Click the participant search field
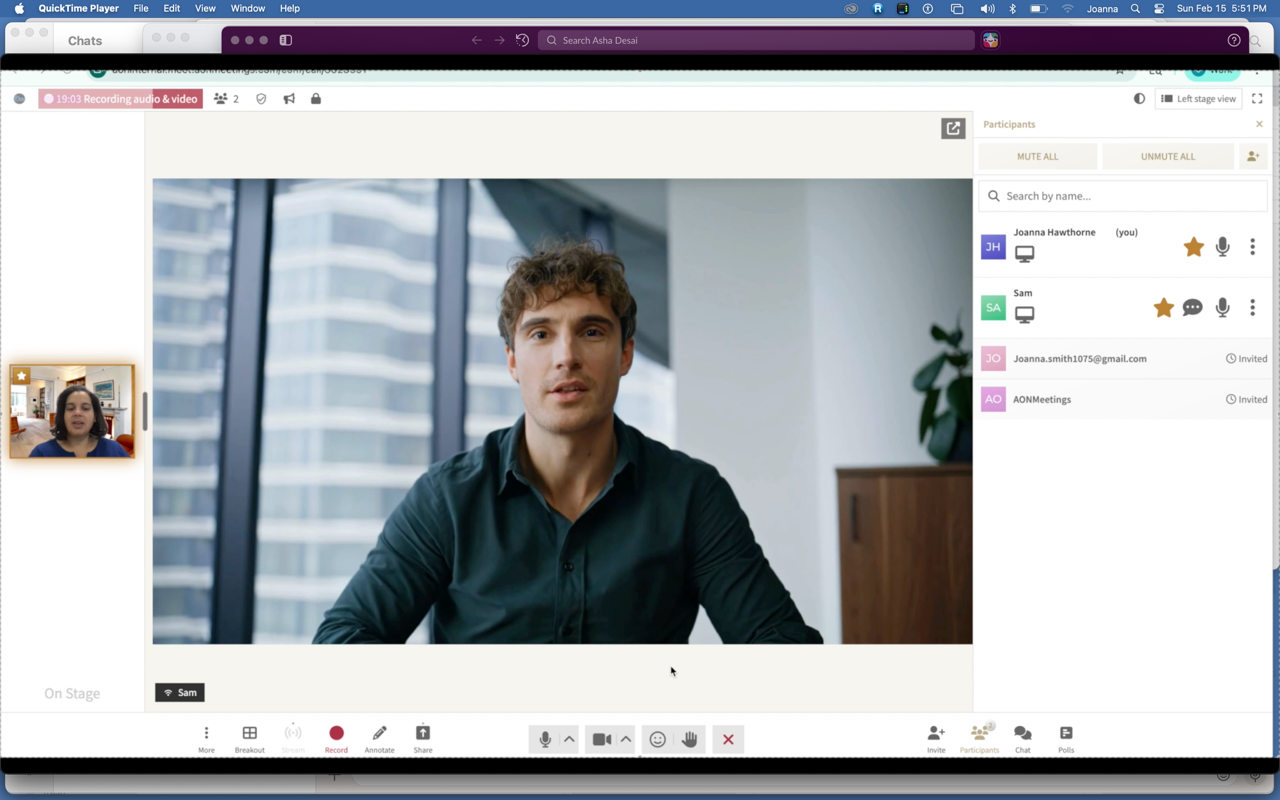 tap(1122, 195)
